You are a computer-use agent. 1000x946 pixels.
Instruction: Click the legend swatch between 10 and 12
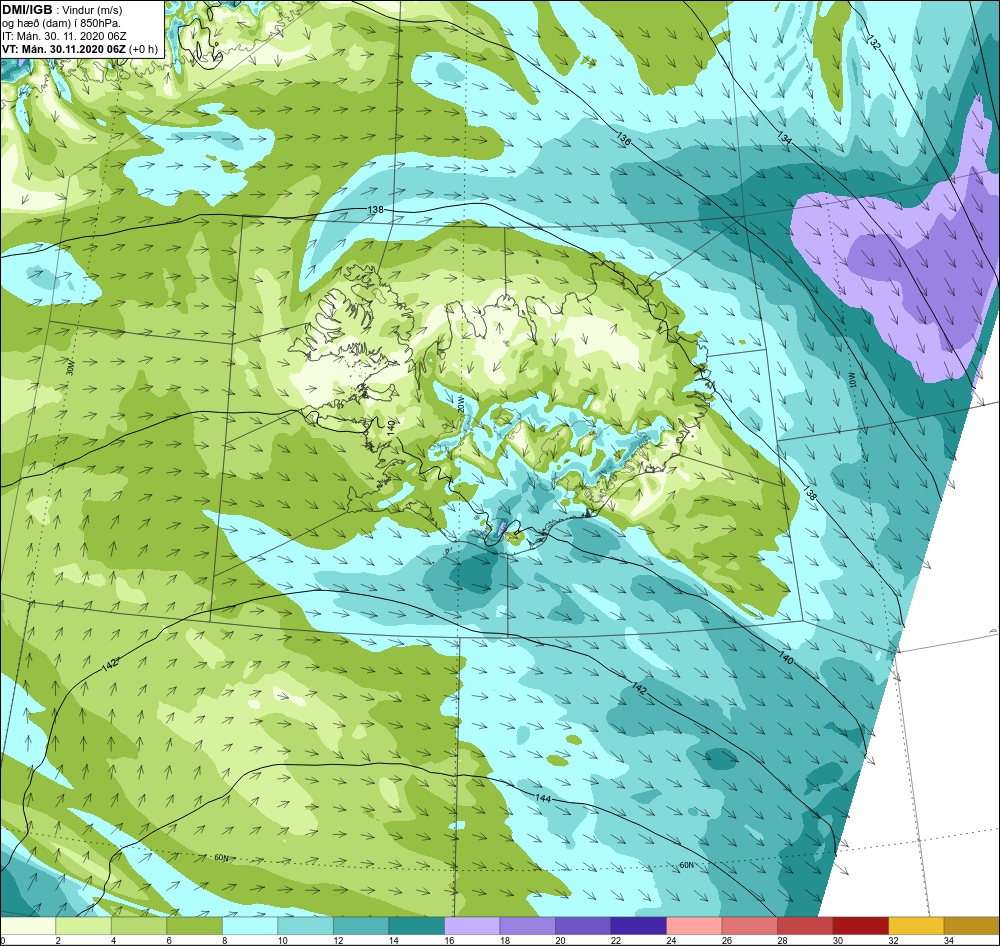tap(305, 926)
